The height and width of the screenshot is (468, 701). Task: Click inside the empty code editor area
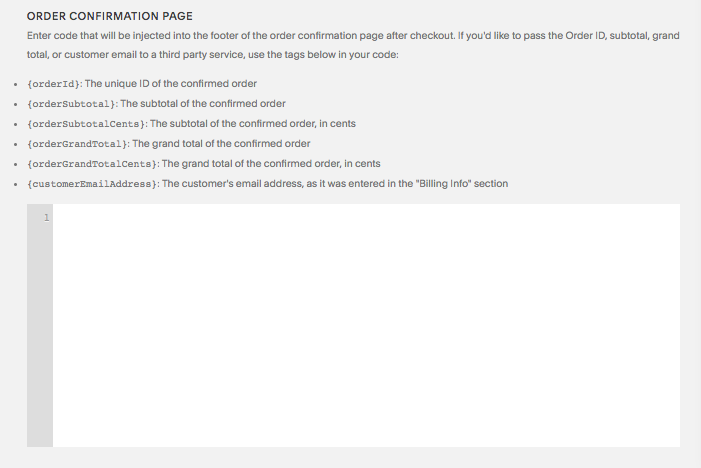[366, 325]
